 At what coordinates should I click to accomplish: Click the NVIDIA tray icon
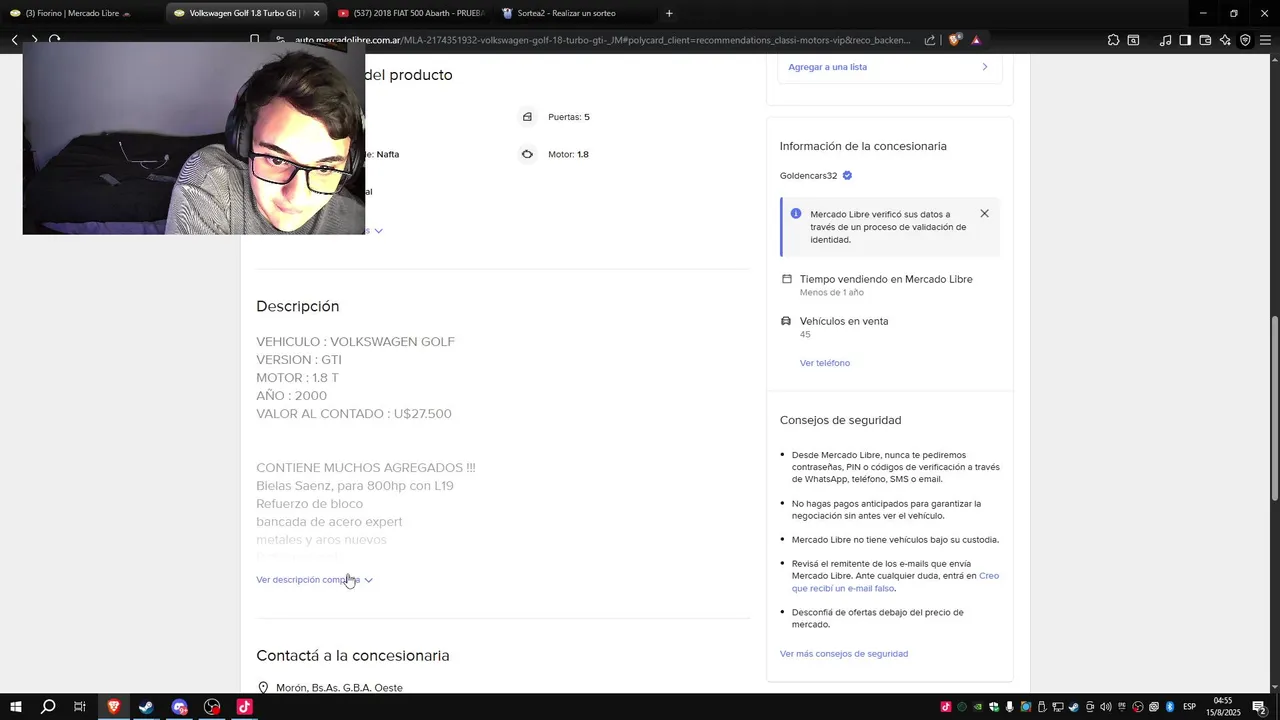(x=977, y=707)
